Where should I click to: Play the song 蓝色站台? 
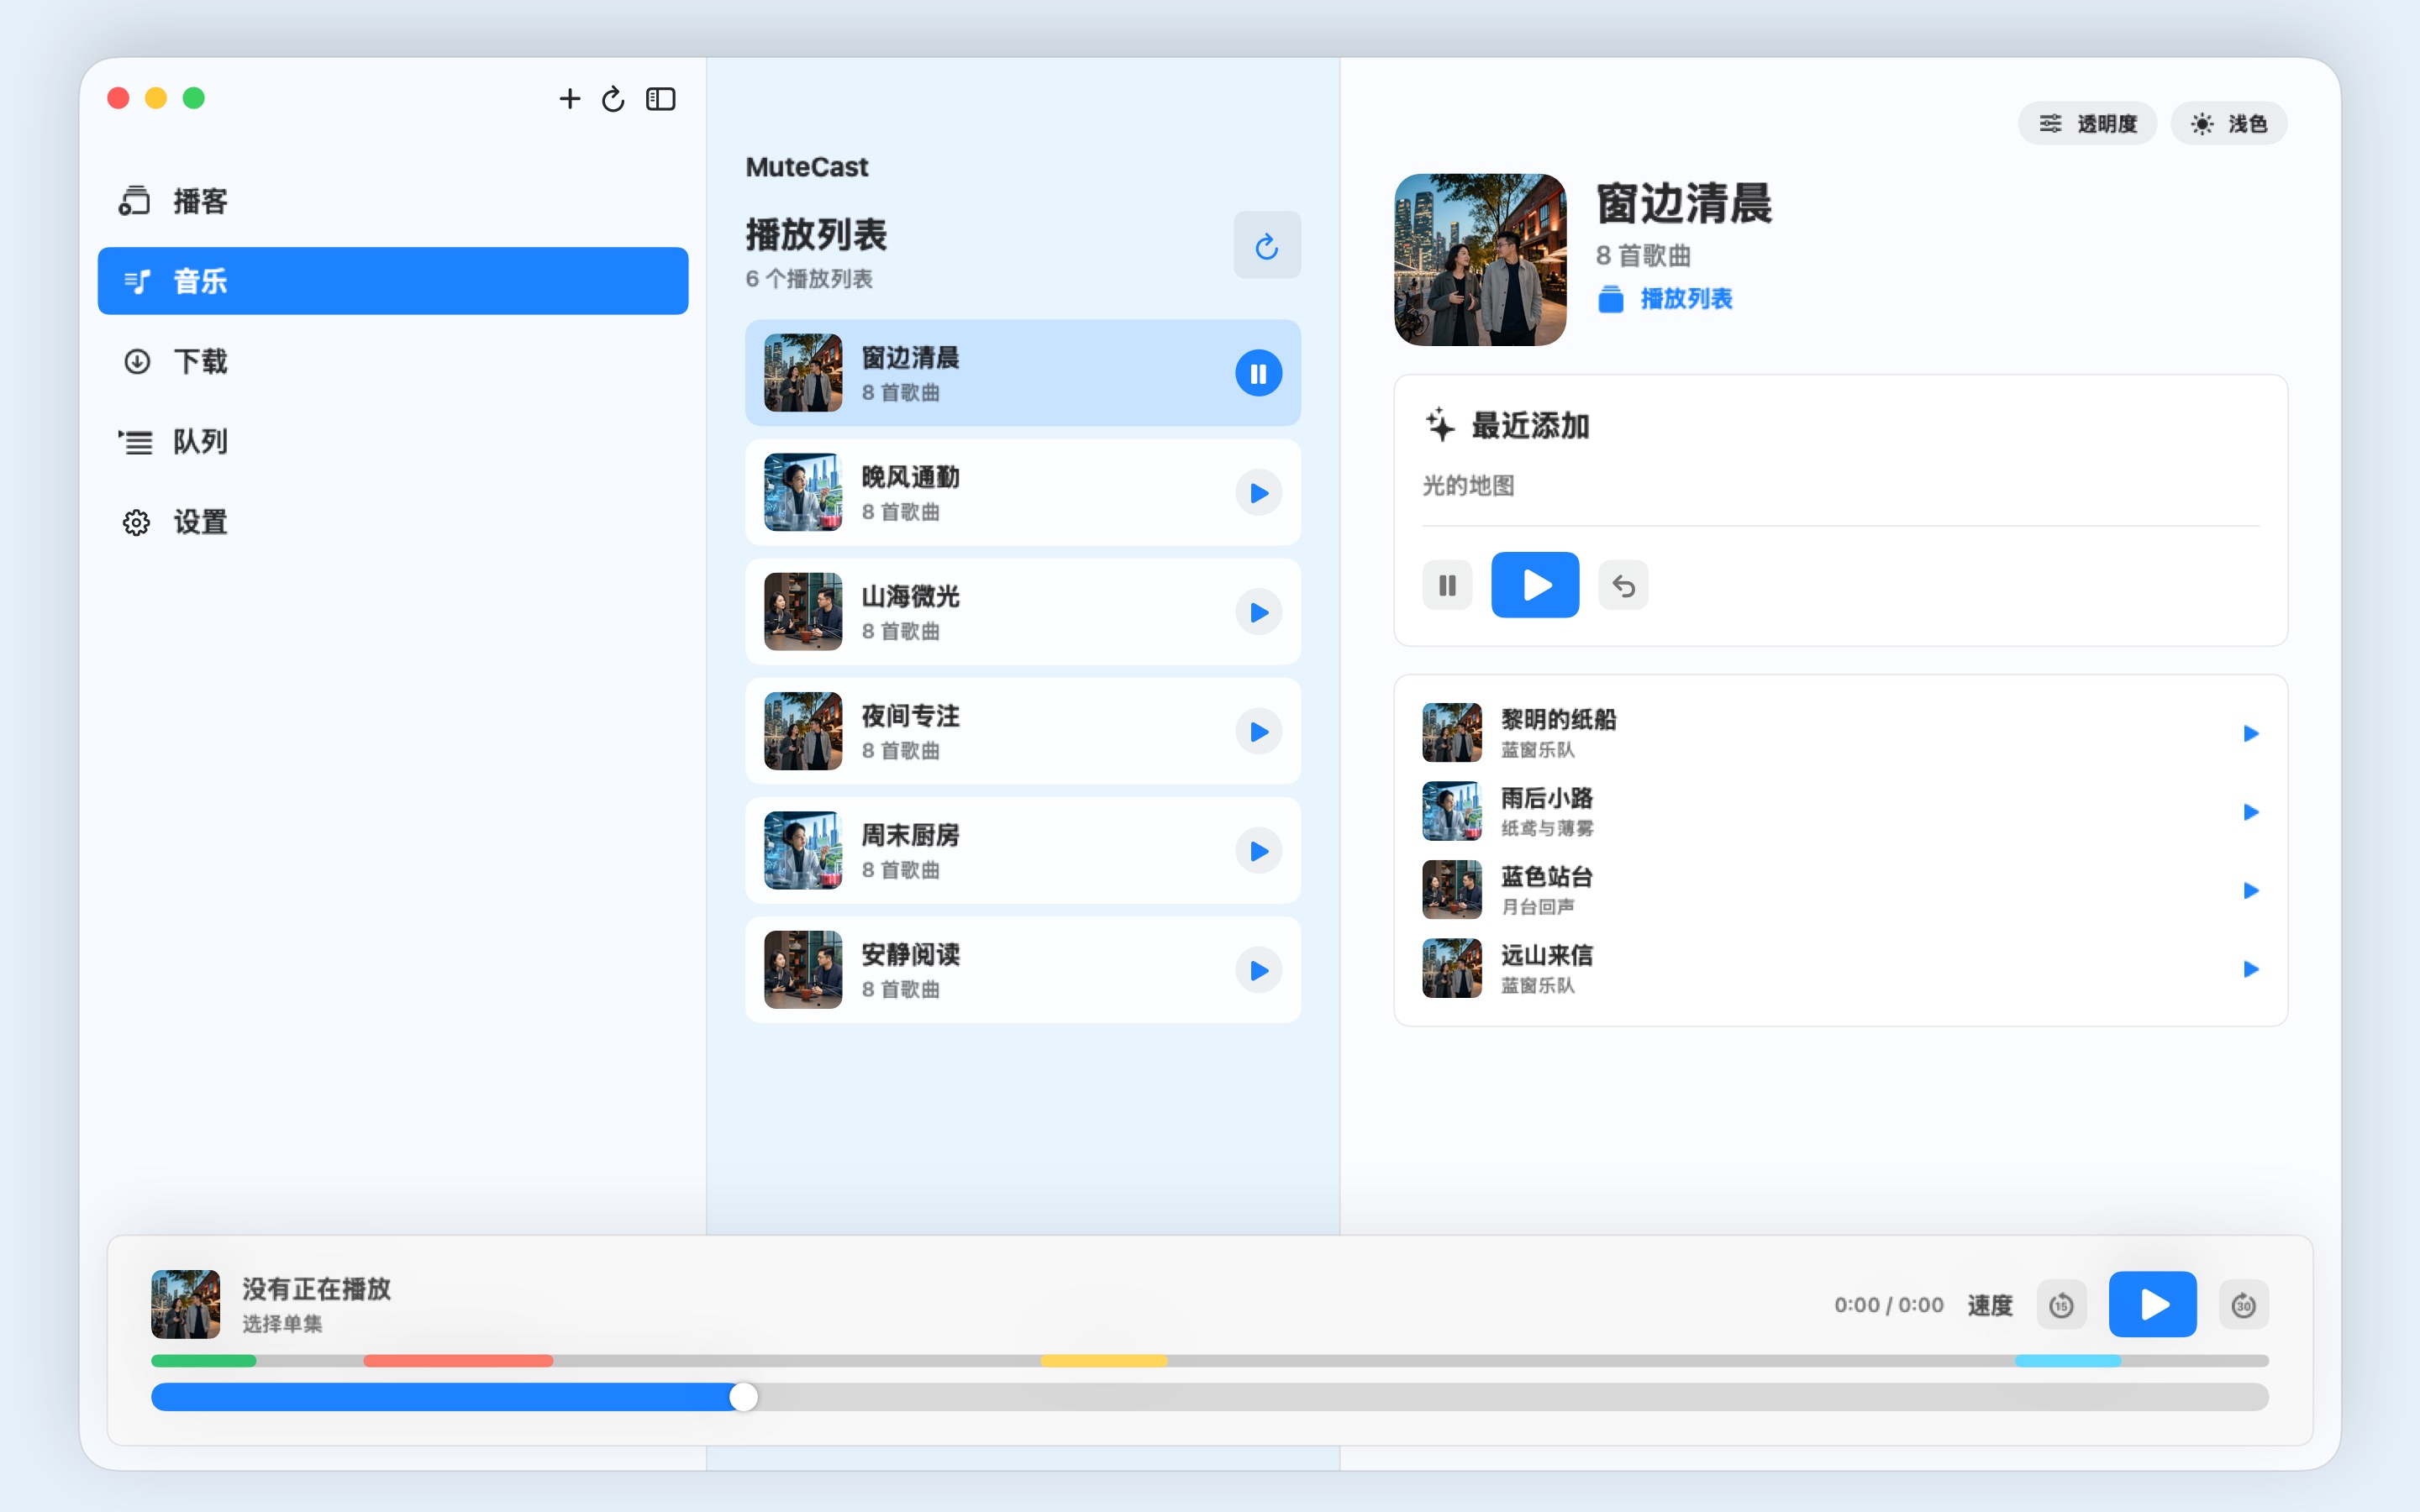[x=2250, y=890]
